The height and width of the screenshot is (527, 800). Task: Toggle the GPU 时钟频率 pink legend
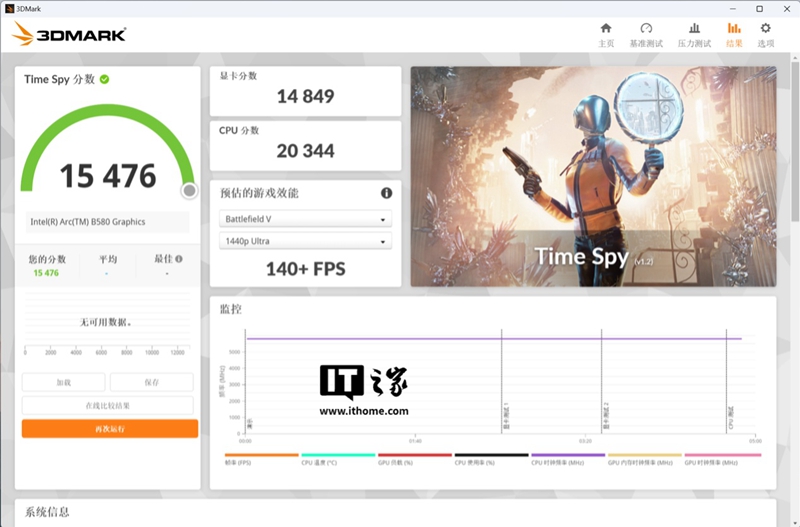click(x=722, y=459)
